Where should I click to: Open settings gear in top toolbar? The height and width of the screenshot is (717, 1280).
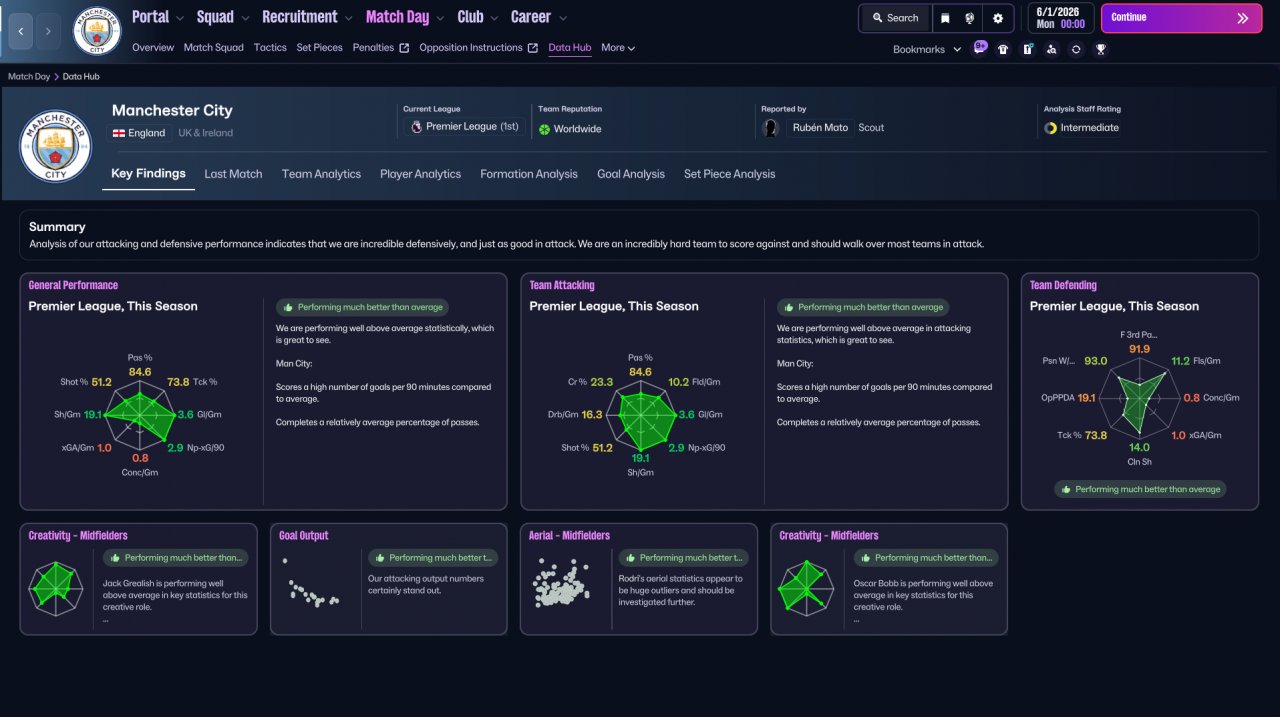pos(998,18)
